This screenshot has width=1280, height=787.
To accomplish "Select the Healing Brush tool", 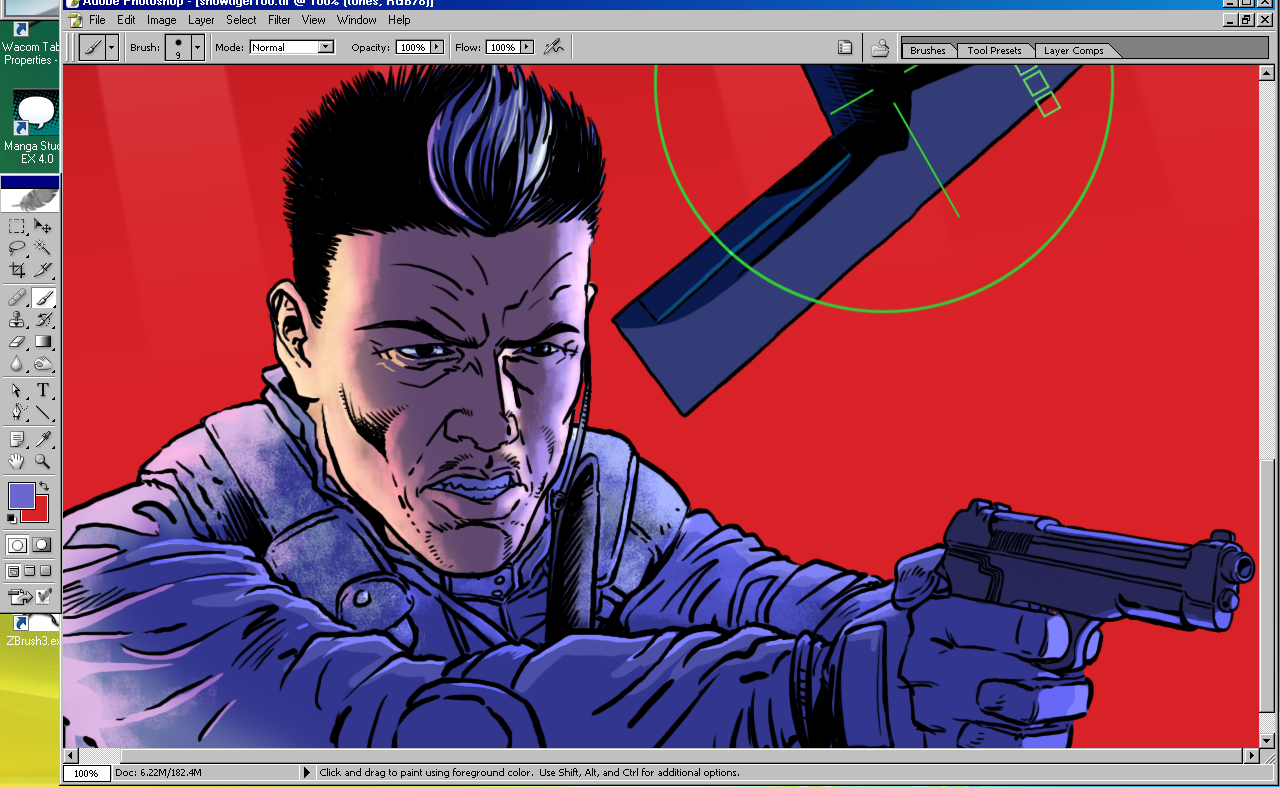I will [x=17, y=298].
